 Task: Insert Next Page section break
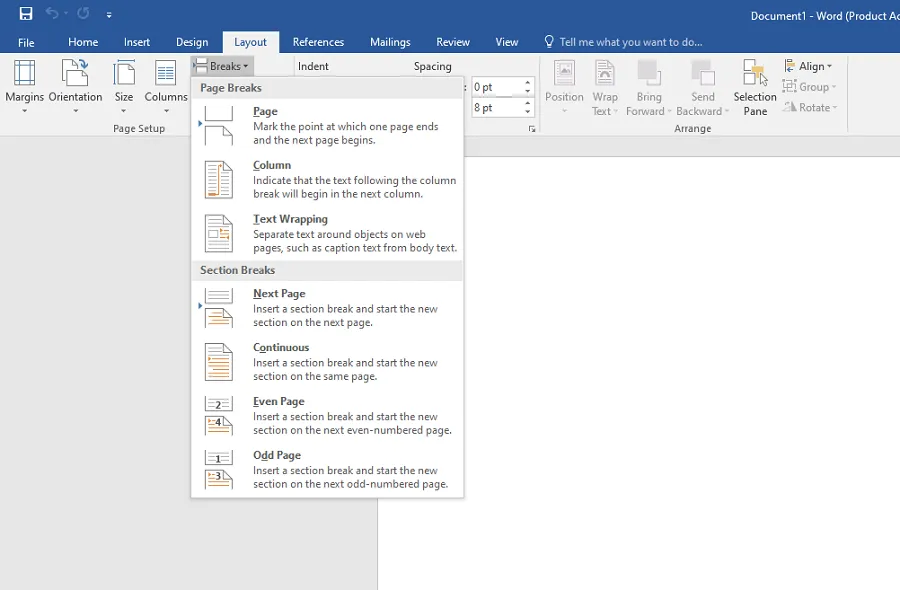(x=327, y=308)
